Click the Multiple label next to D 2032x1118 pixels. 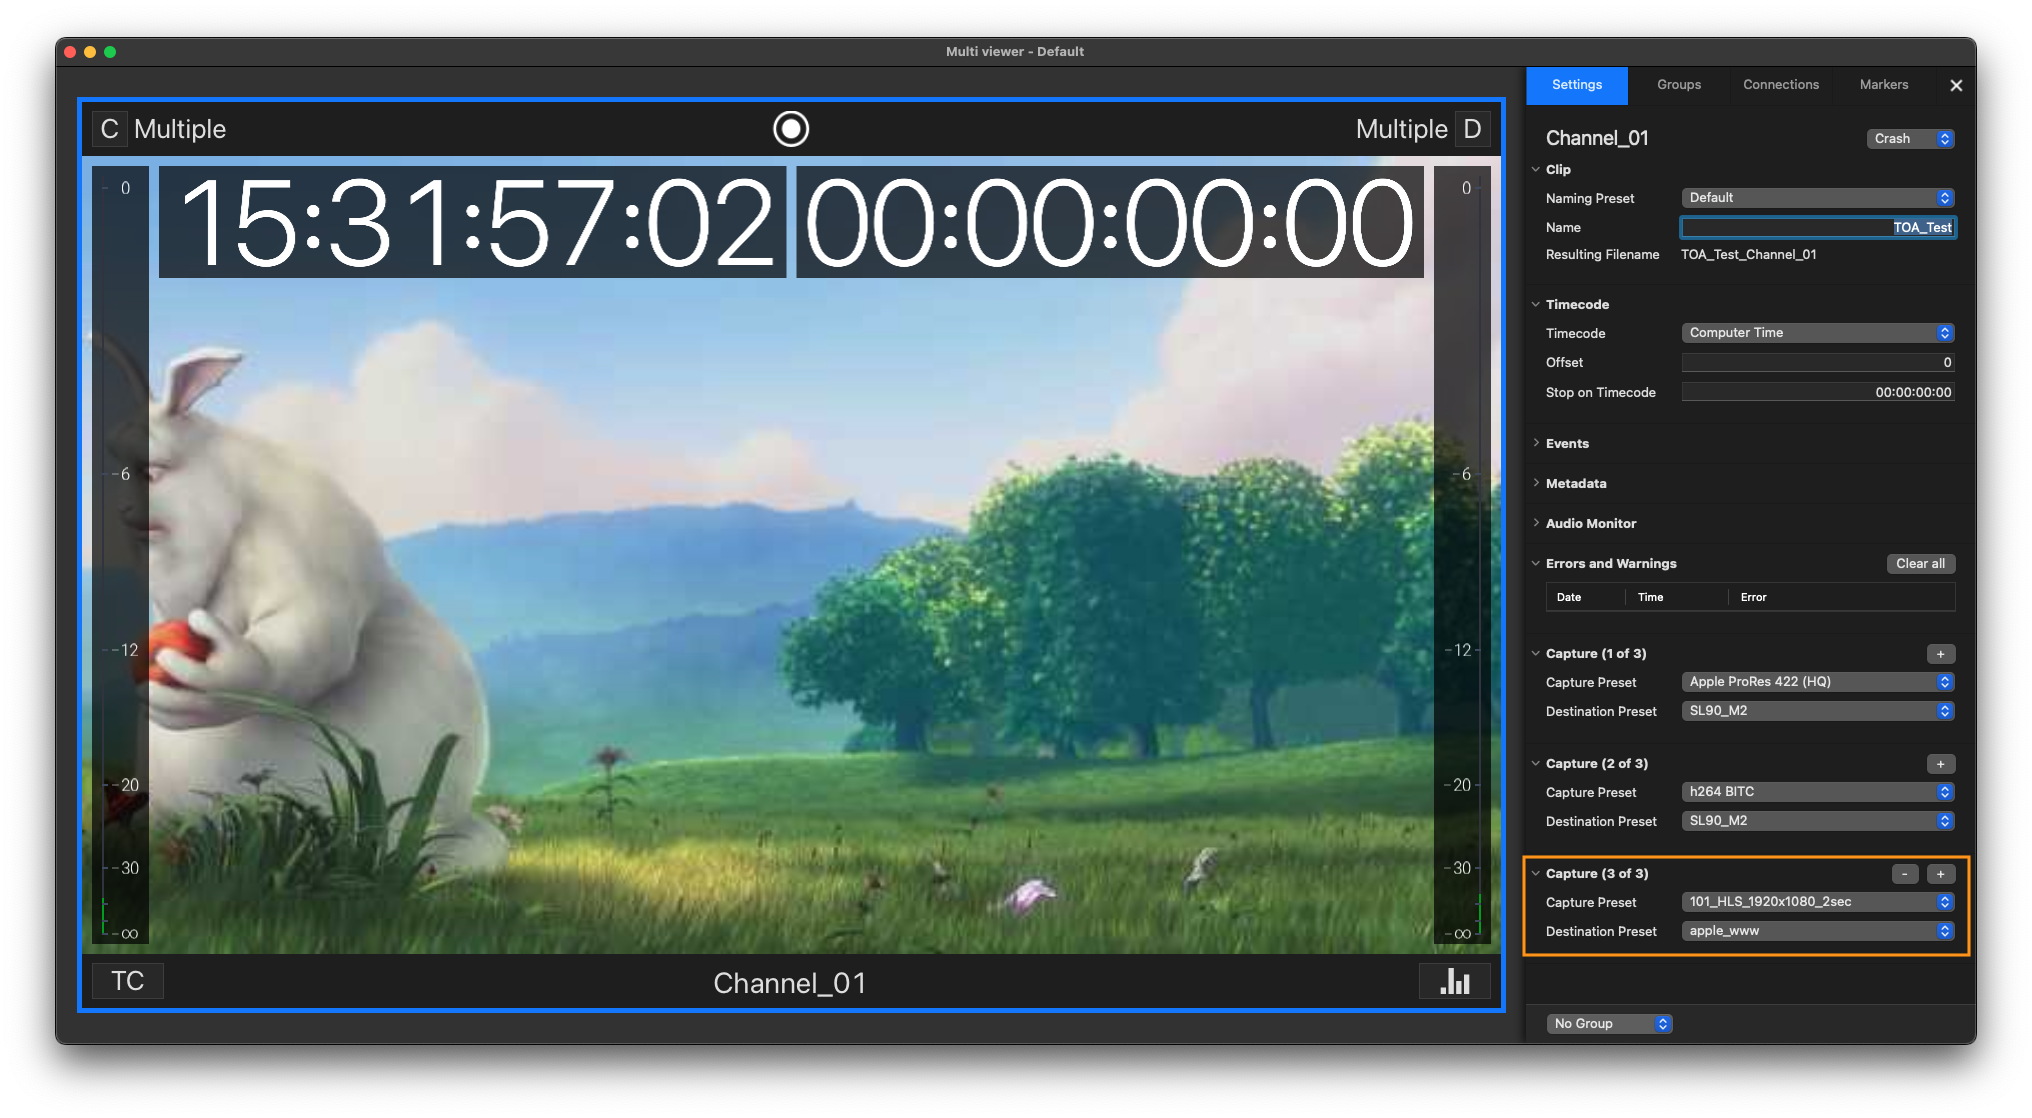point(1401,129)
